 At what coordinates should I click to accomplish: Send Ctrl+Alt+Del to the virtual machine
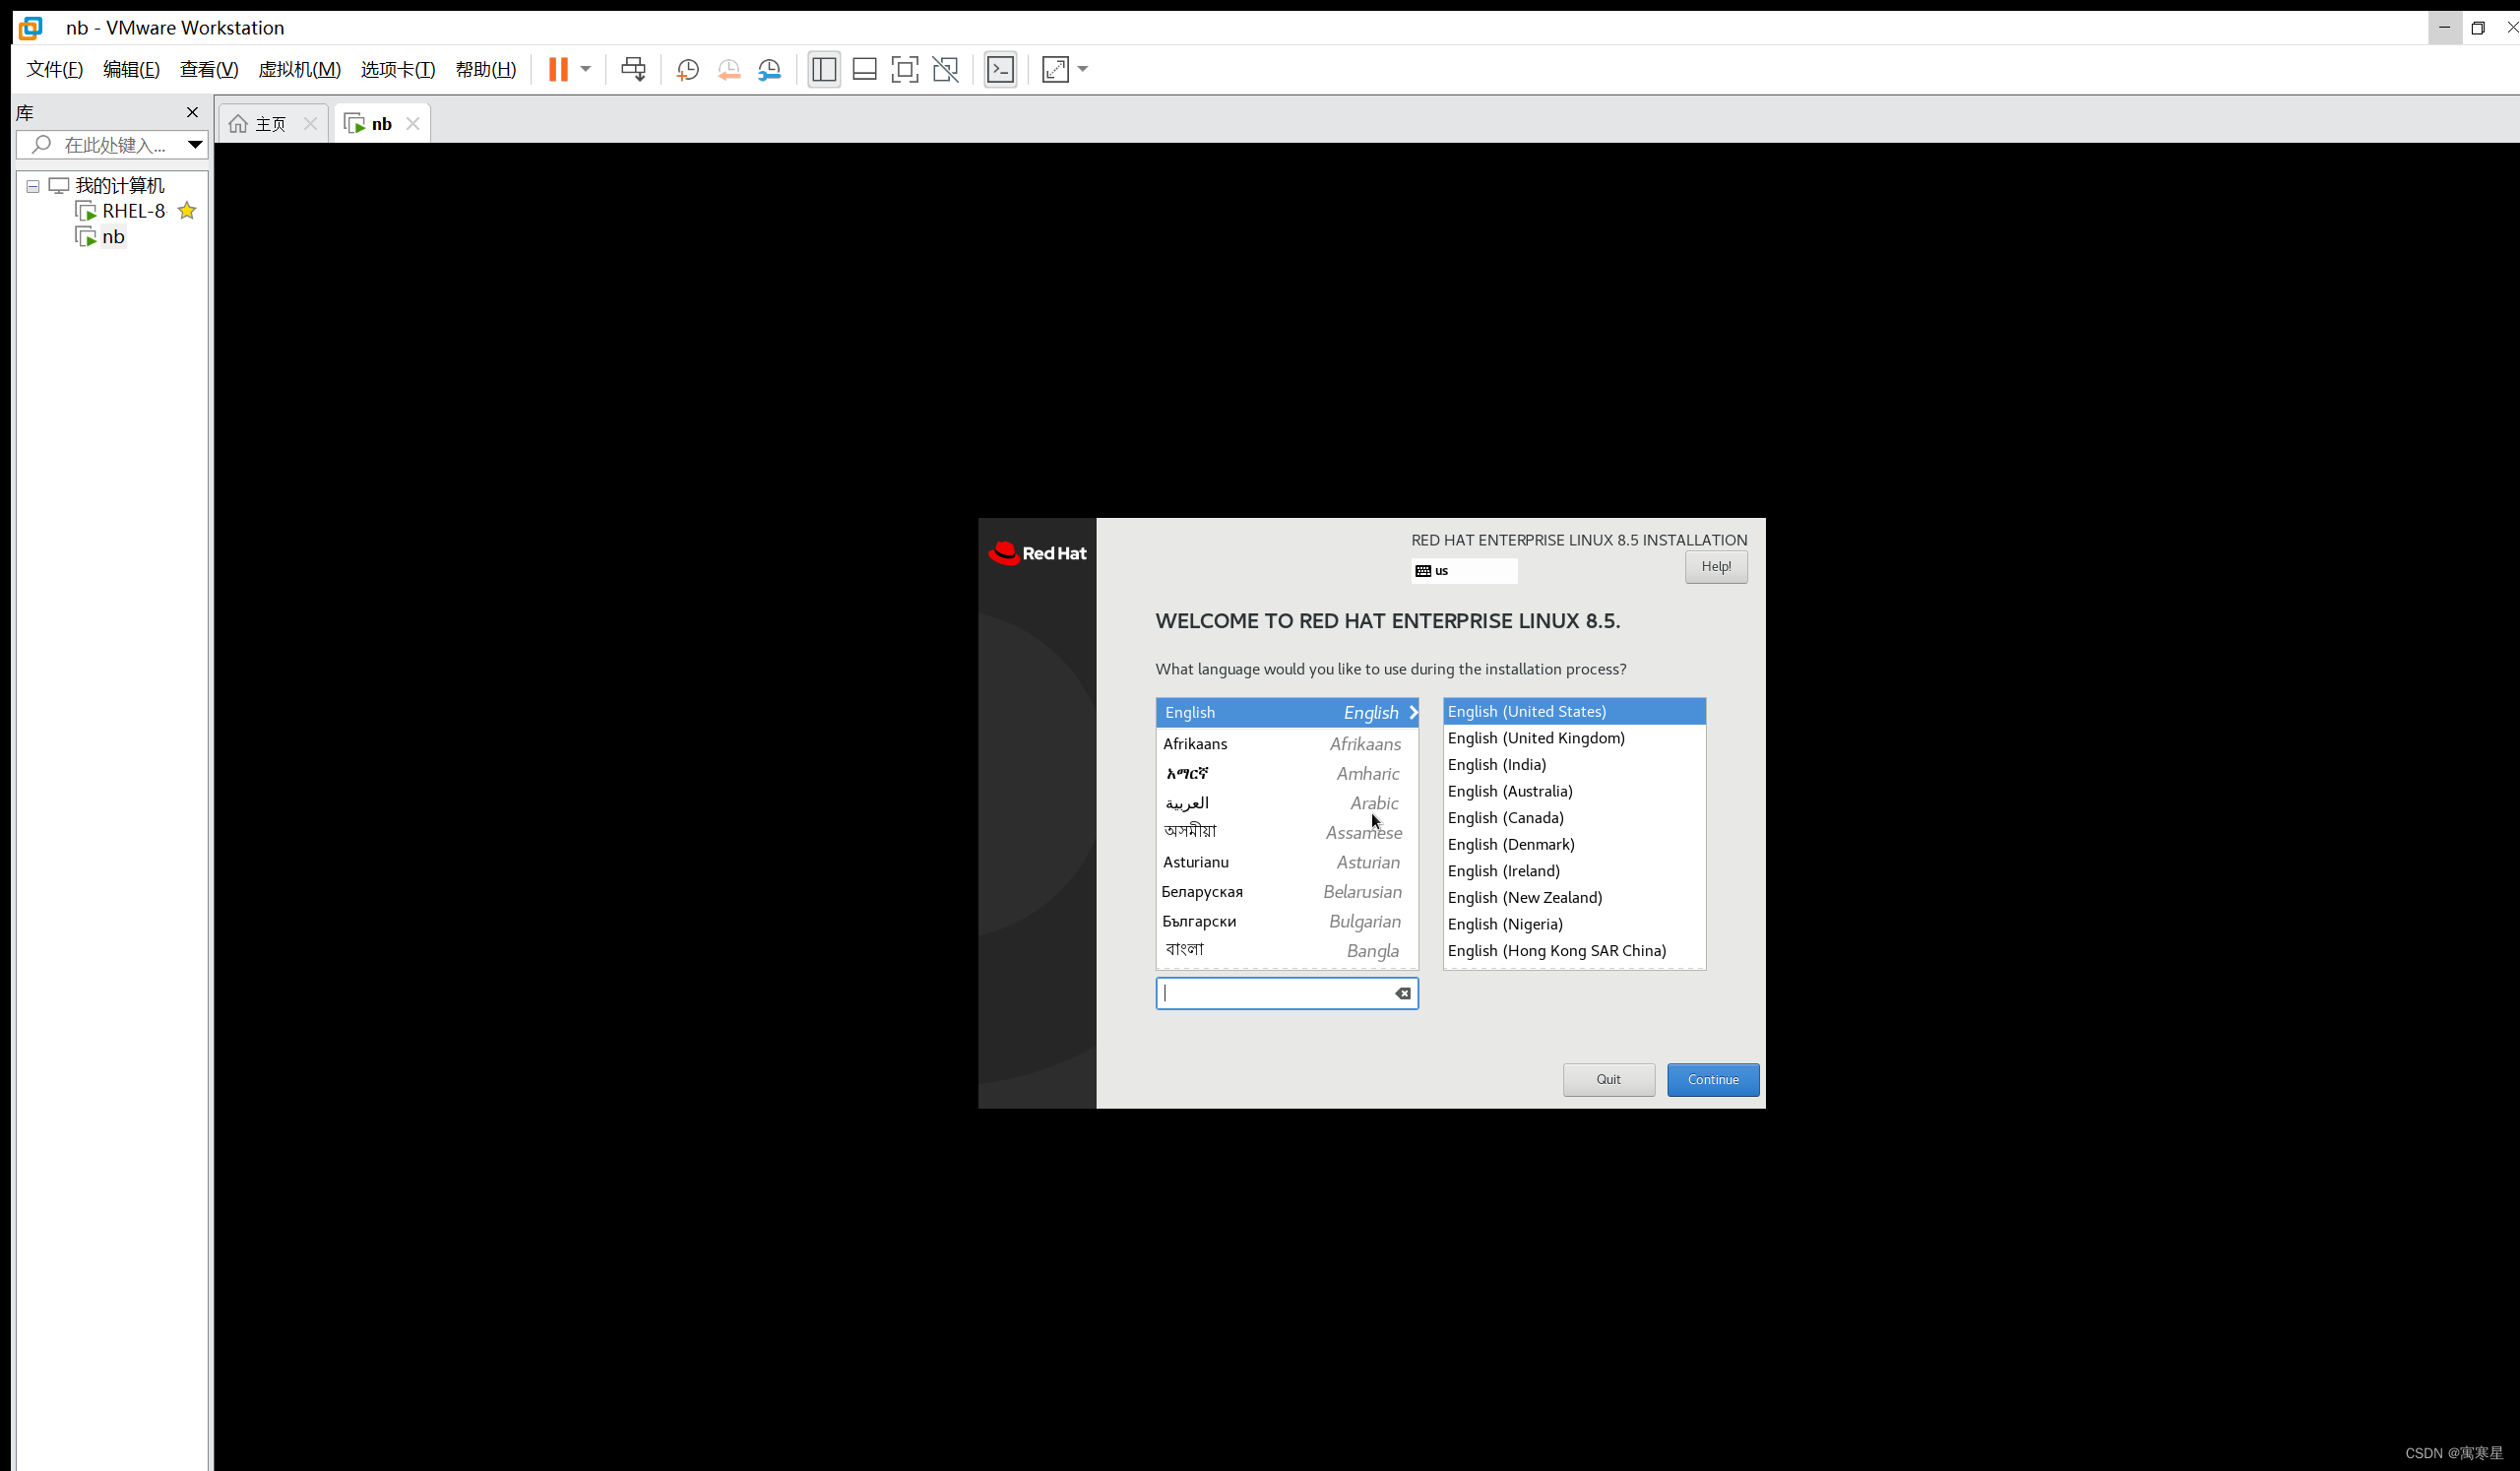(633, 69)
